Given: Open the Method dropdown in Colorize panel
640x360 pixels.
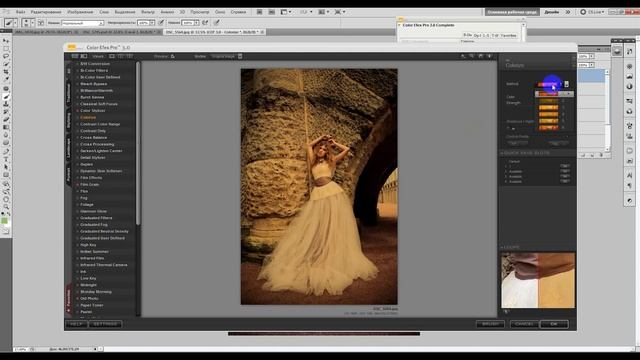Looking at the screenshot, I should [x=549, y=84].
